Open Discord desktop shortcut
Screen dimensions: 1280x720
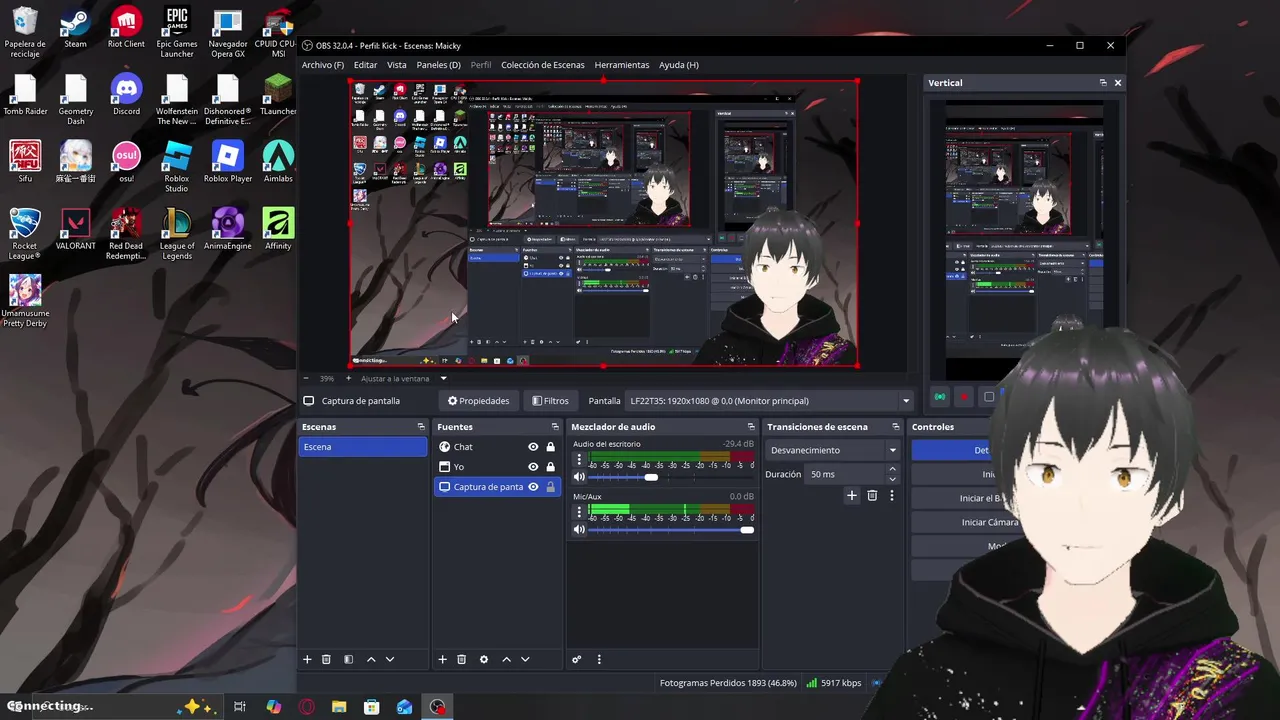coord(126,94)
